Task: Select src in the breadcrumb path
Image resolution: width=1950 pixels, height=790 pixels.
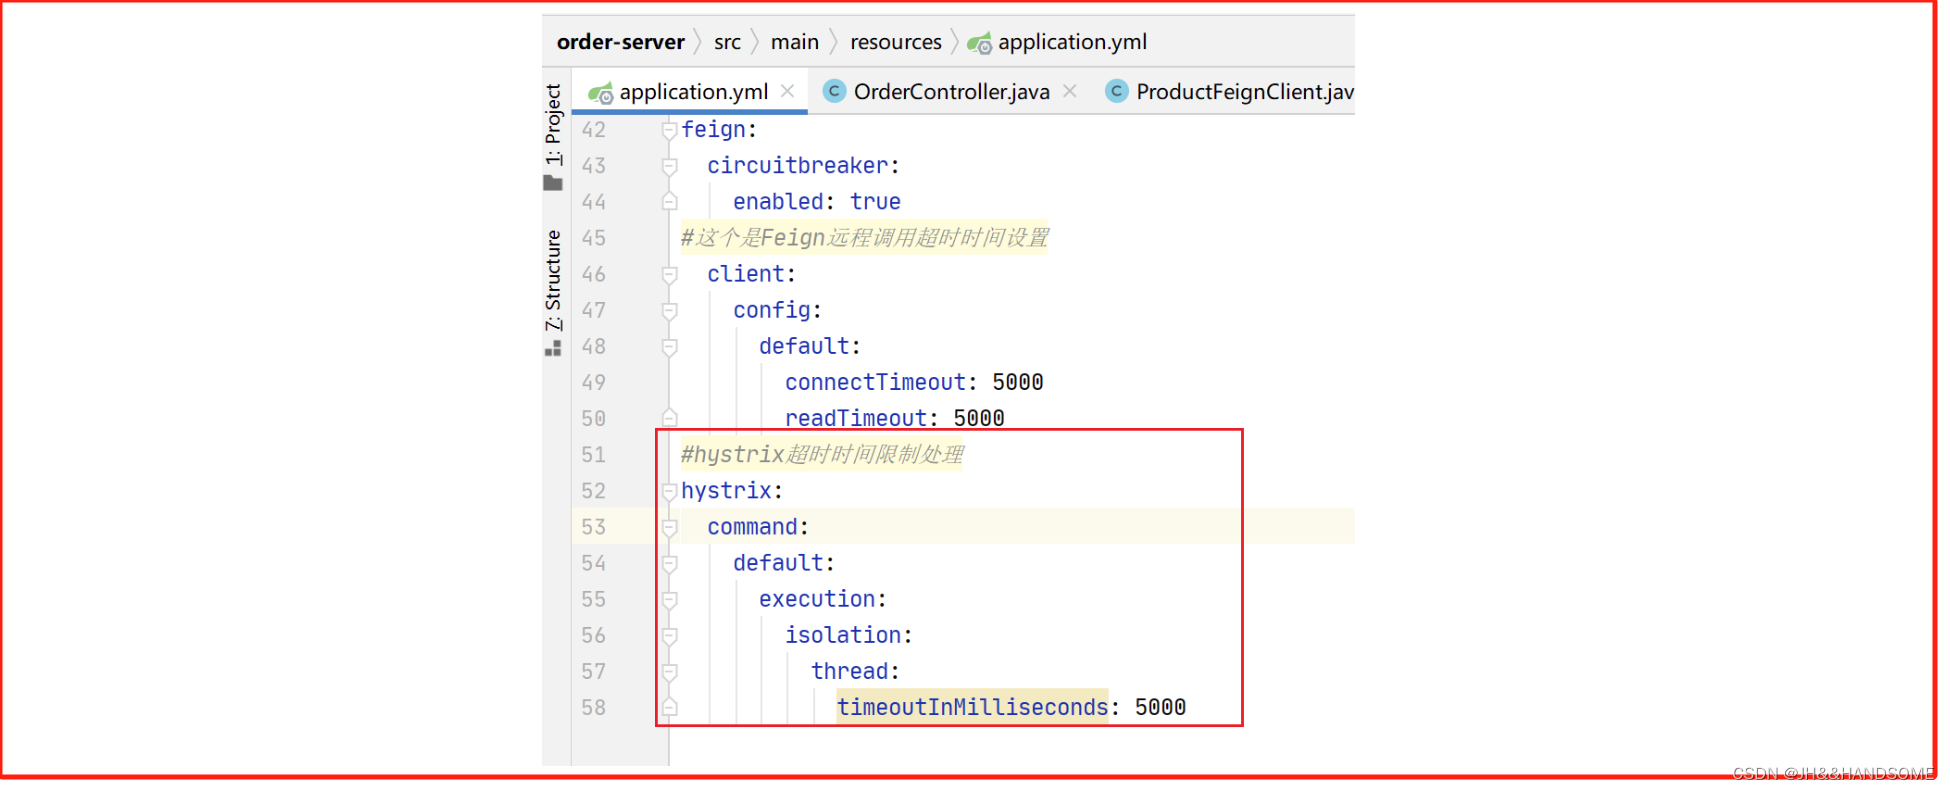Action: pyautogui.click(x=727, y=42)
